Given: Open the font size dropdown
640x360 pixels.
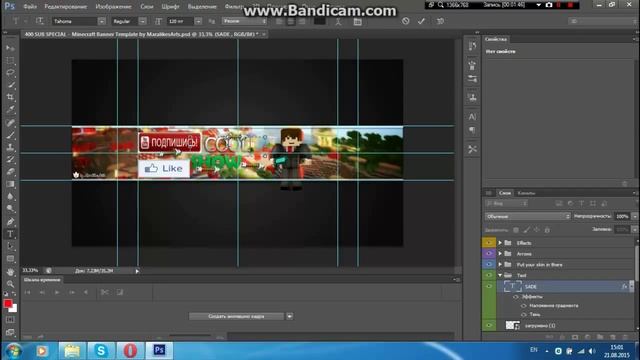Looking at the screenshot, I should point(198,21).
